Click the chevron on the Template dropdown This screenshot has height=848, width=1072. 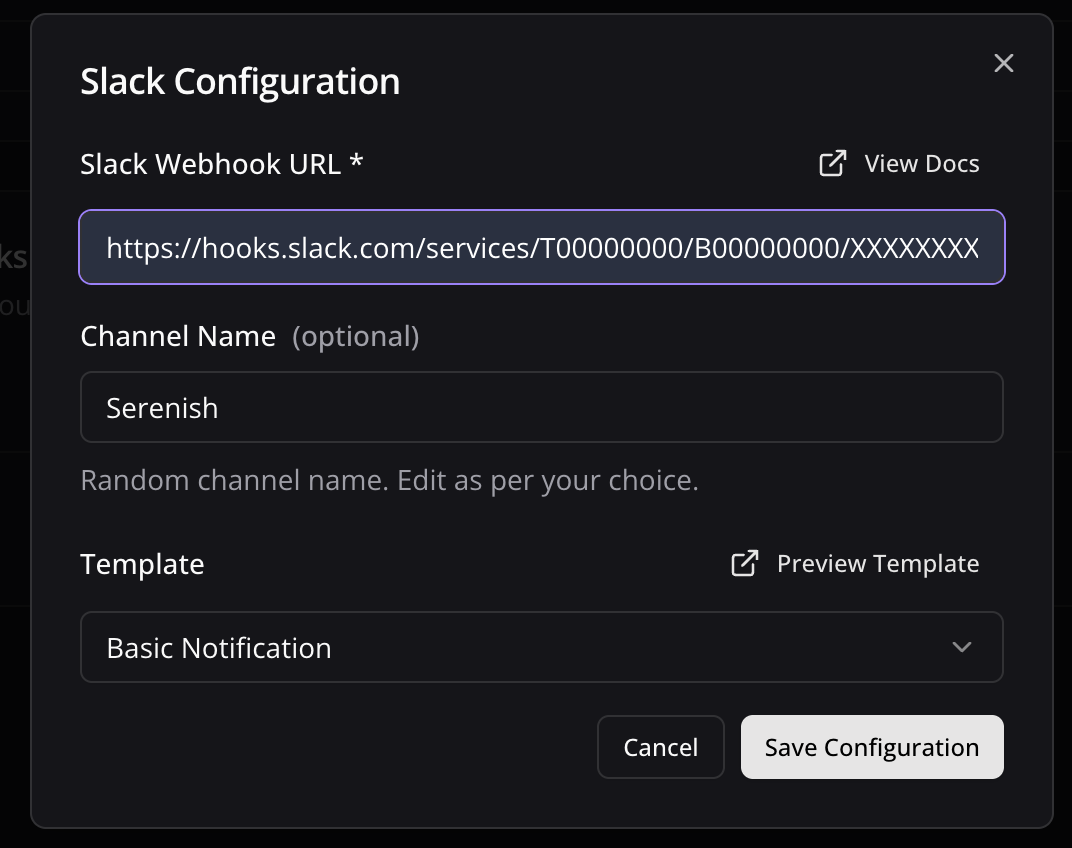[x=961, y=647]
